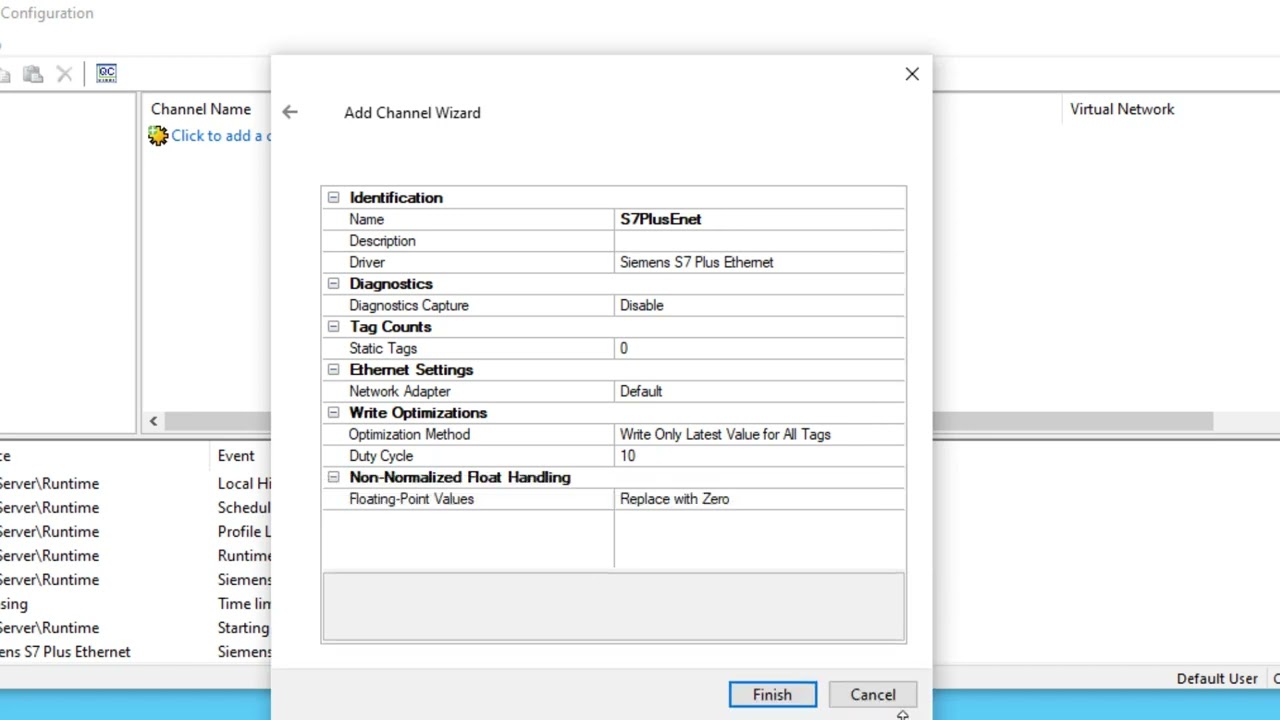Click the Duty Cycle value 10
Viewport: 1280px width, 720px height.
click(760, 456)
